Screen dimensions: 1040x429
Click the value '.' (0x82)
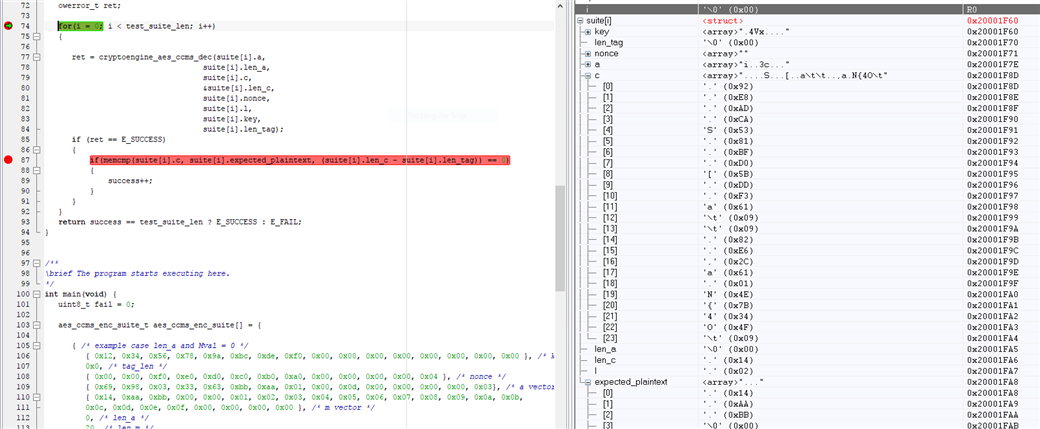click(727, 239)
